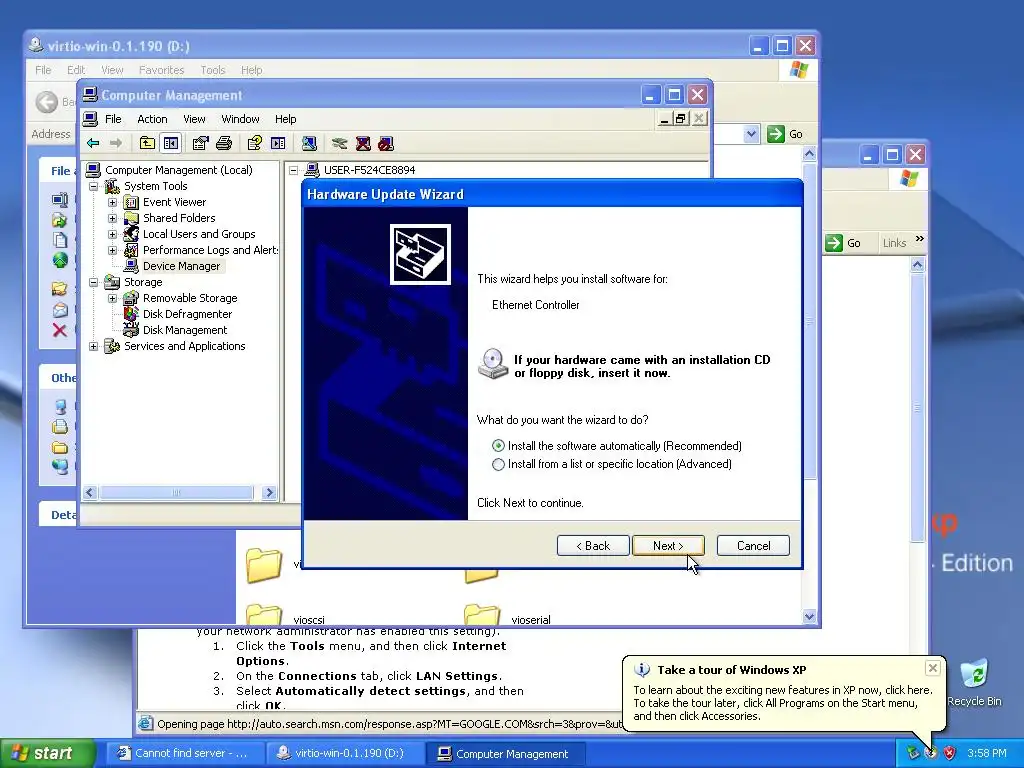
Task: Expand Local Users and Groups node
Action: 112,234
